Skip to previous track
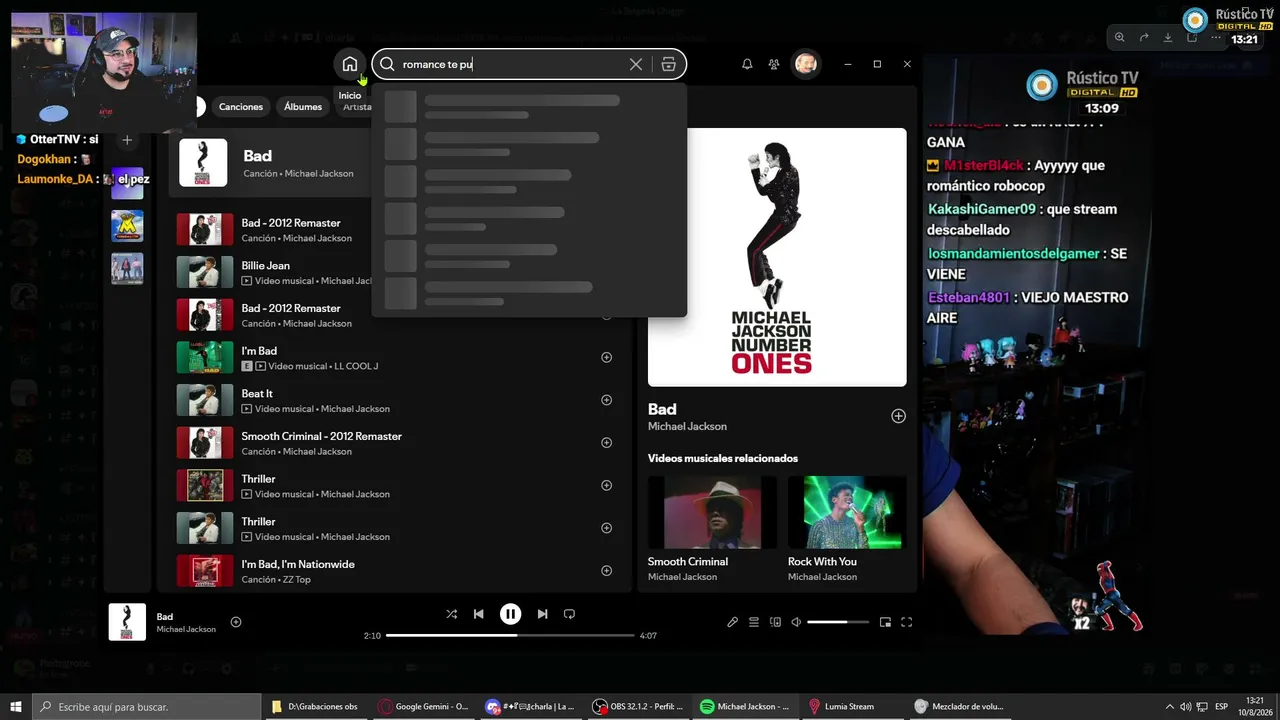The width and height of the screenshot is (1280, 720). [479, 614]
